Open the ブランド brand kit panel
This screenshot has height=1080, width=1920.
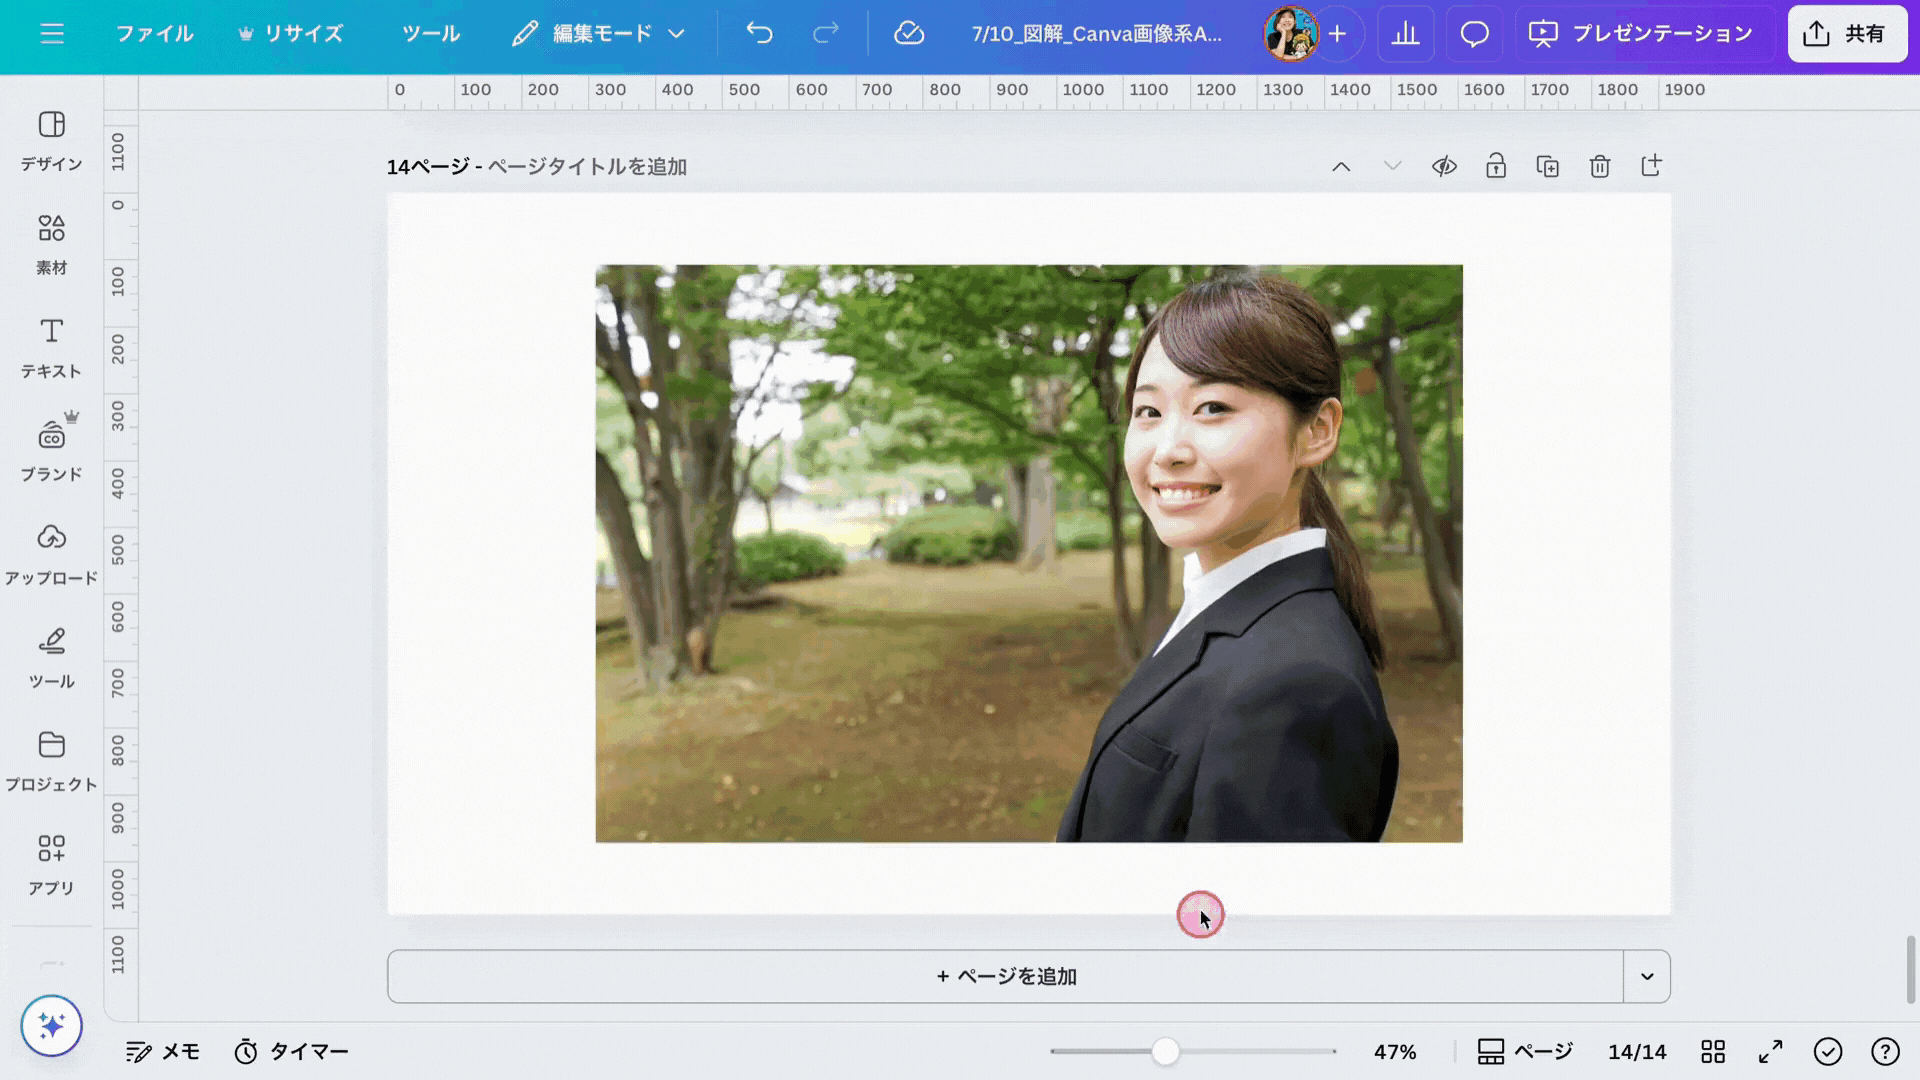click(51, 449)
